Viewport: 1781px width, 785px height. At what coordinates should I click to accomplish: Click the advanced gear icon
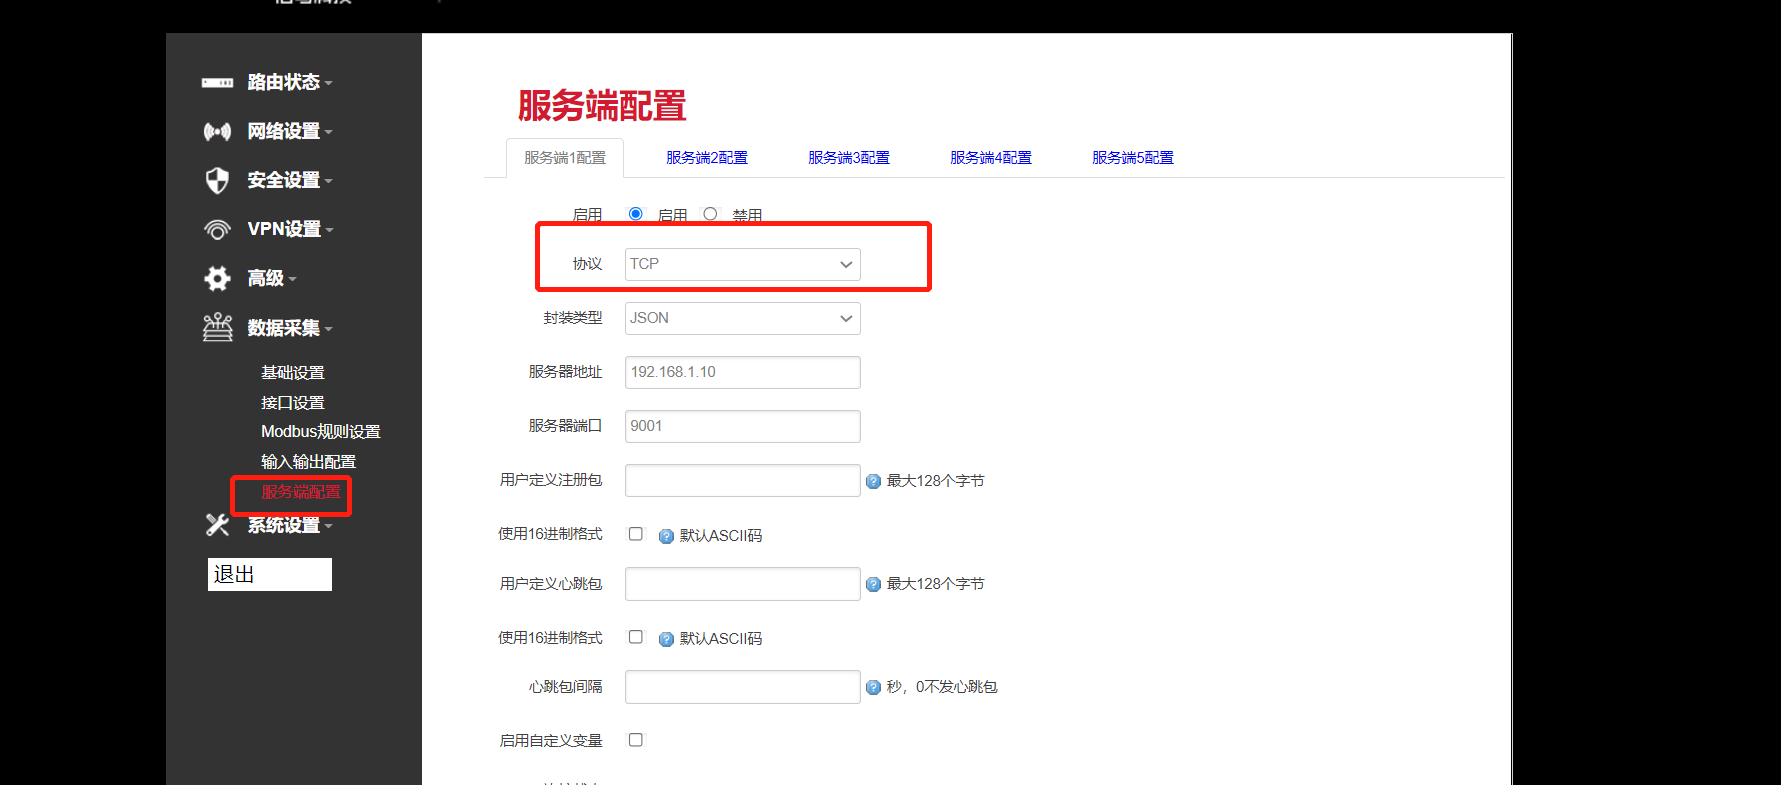coord(217,278)
